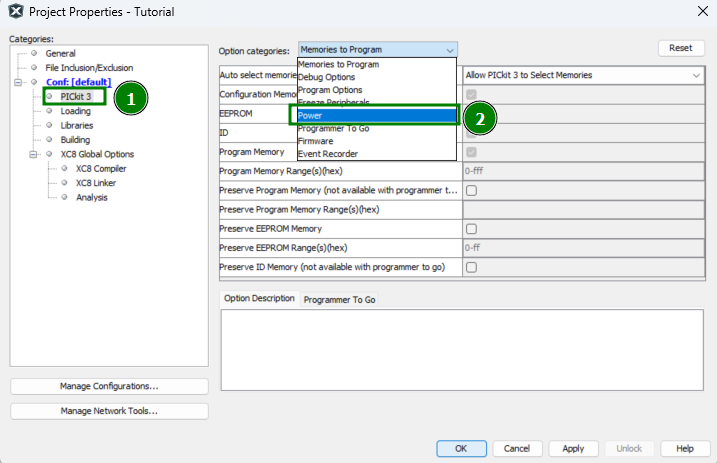717x463 pixels.
Task: Click Preserve EEPROM Range(s) field
Action: click(x=583, y=248)
